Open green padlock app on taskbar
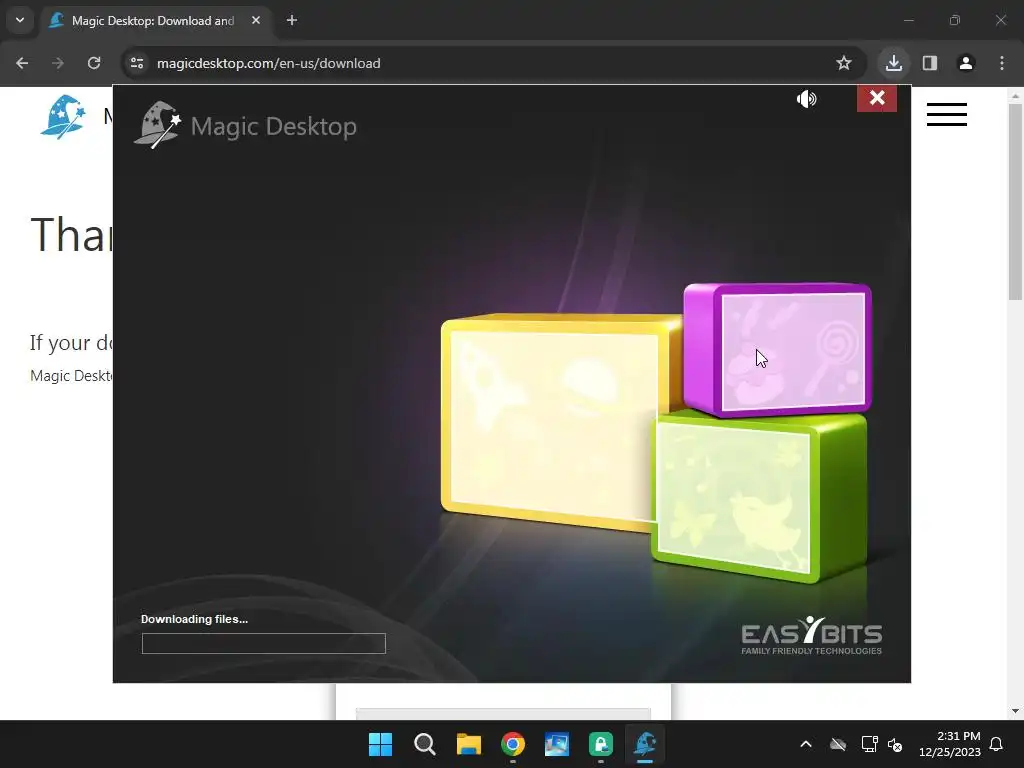Screen dimensions: 1024x768 [x=601, y=744]
